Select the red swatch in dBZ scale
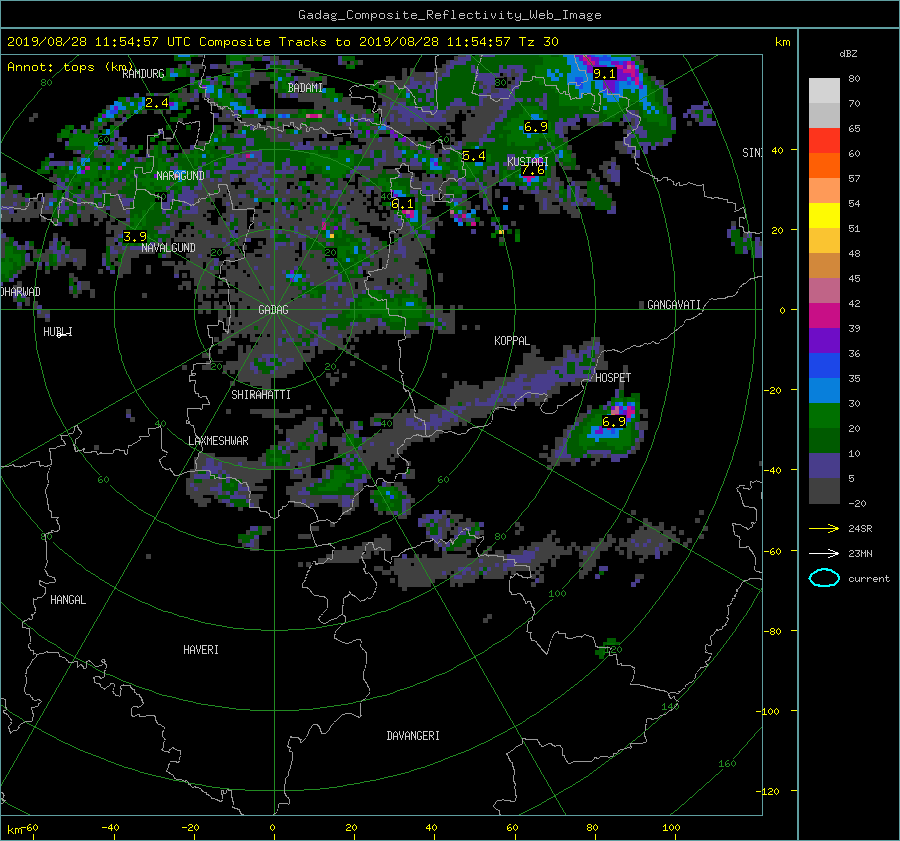The width and height of the screenshot is (900, 841). pyautogui.click(x=824, y=140)
